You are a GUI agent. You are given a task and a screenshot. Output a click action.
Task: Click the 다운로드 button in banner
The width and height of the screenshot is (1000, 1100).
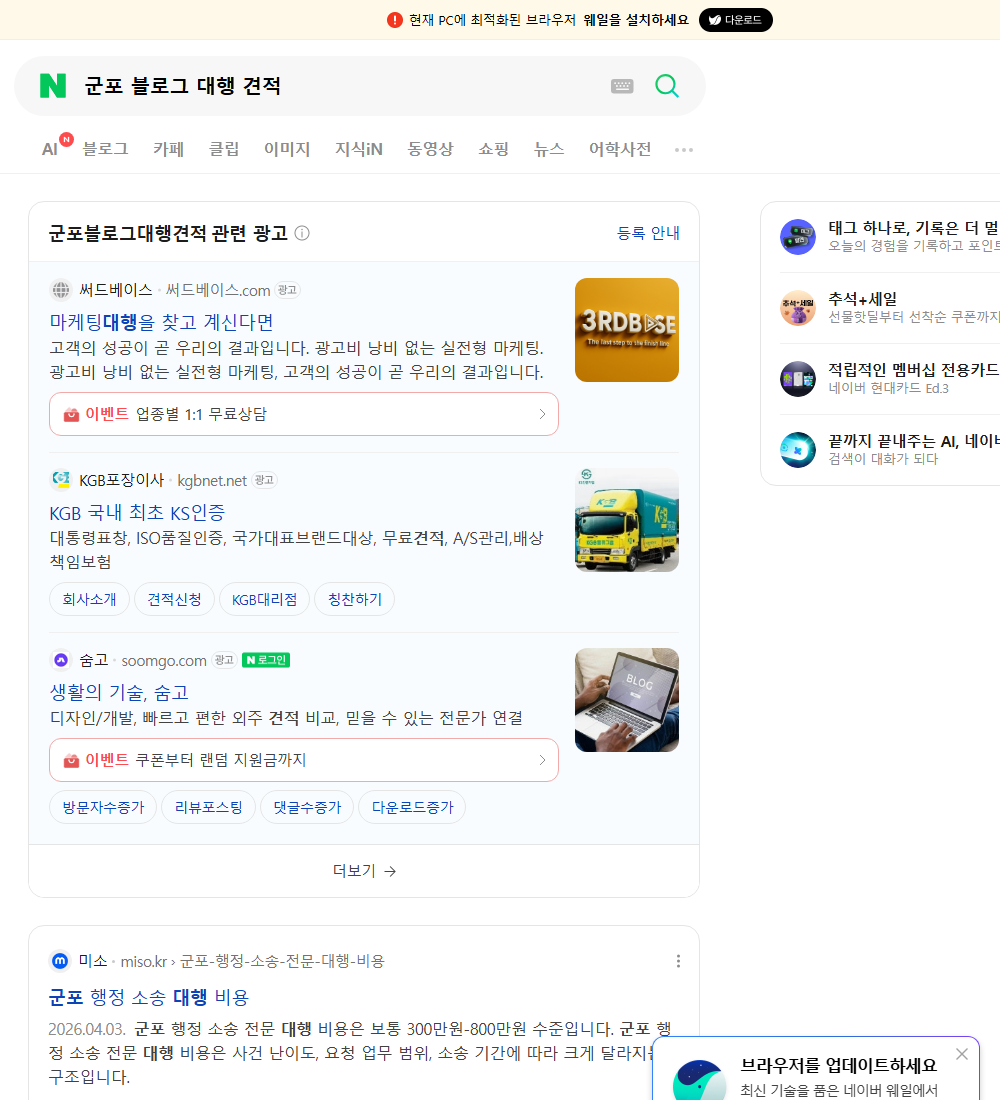(735, 20)
